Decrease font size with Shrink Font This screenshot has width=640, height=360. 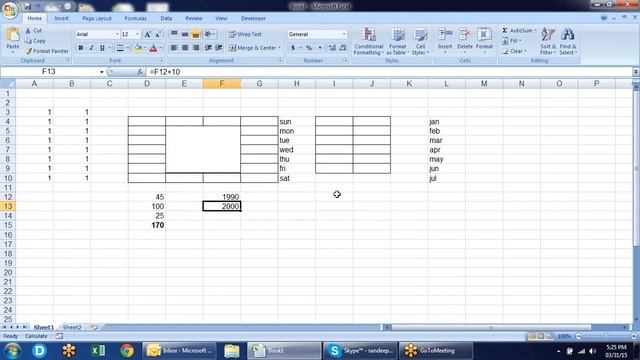[x=158, y=34]
